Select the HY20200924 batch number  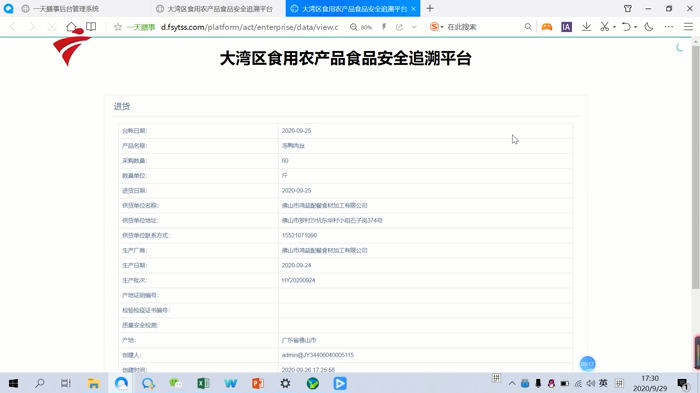coord(298,280)
